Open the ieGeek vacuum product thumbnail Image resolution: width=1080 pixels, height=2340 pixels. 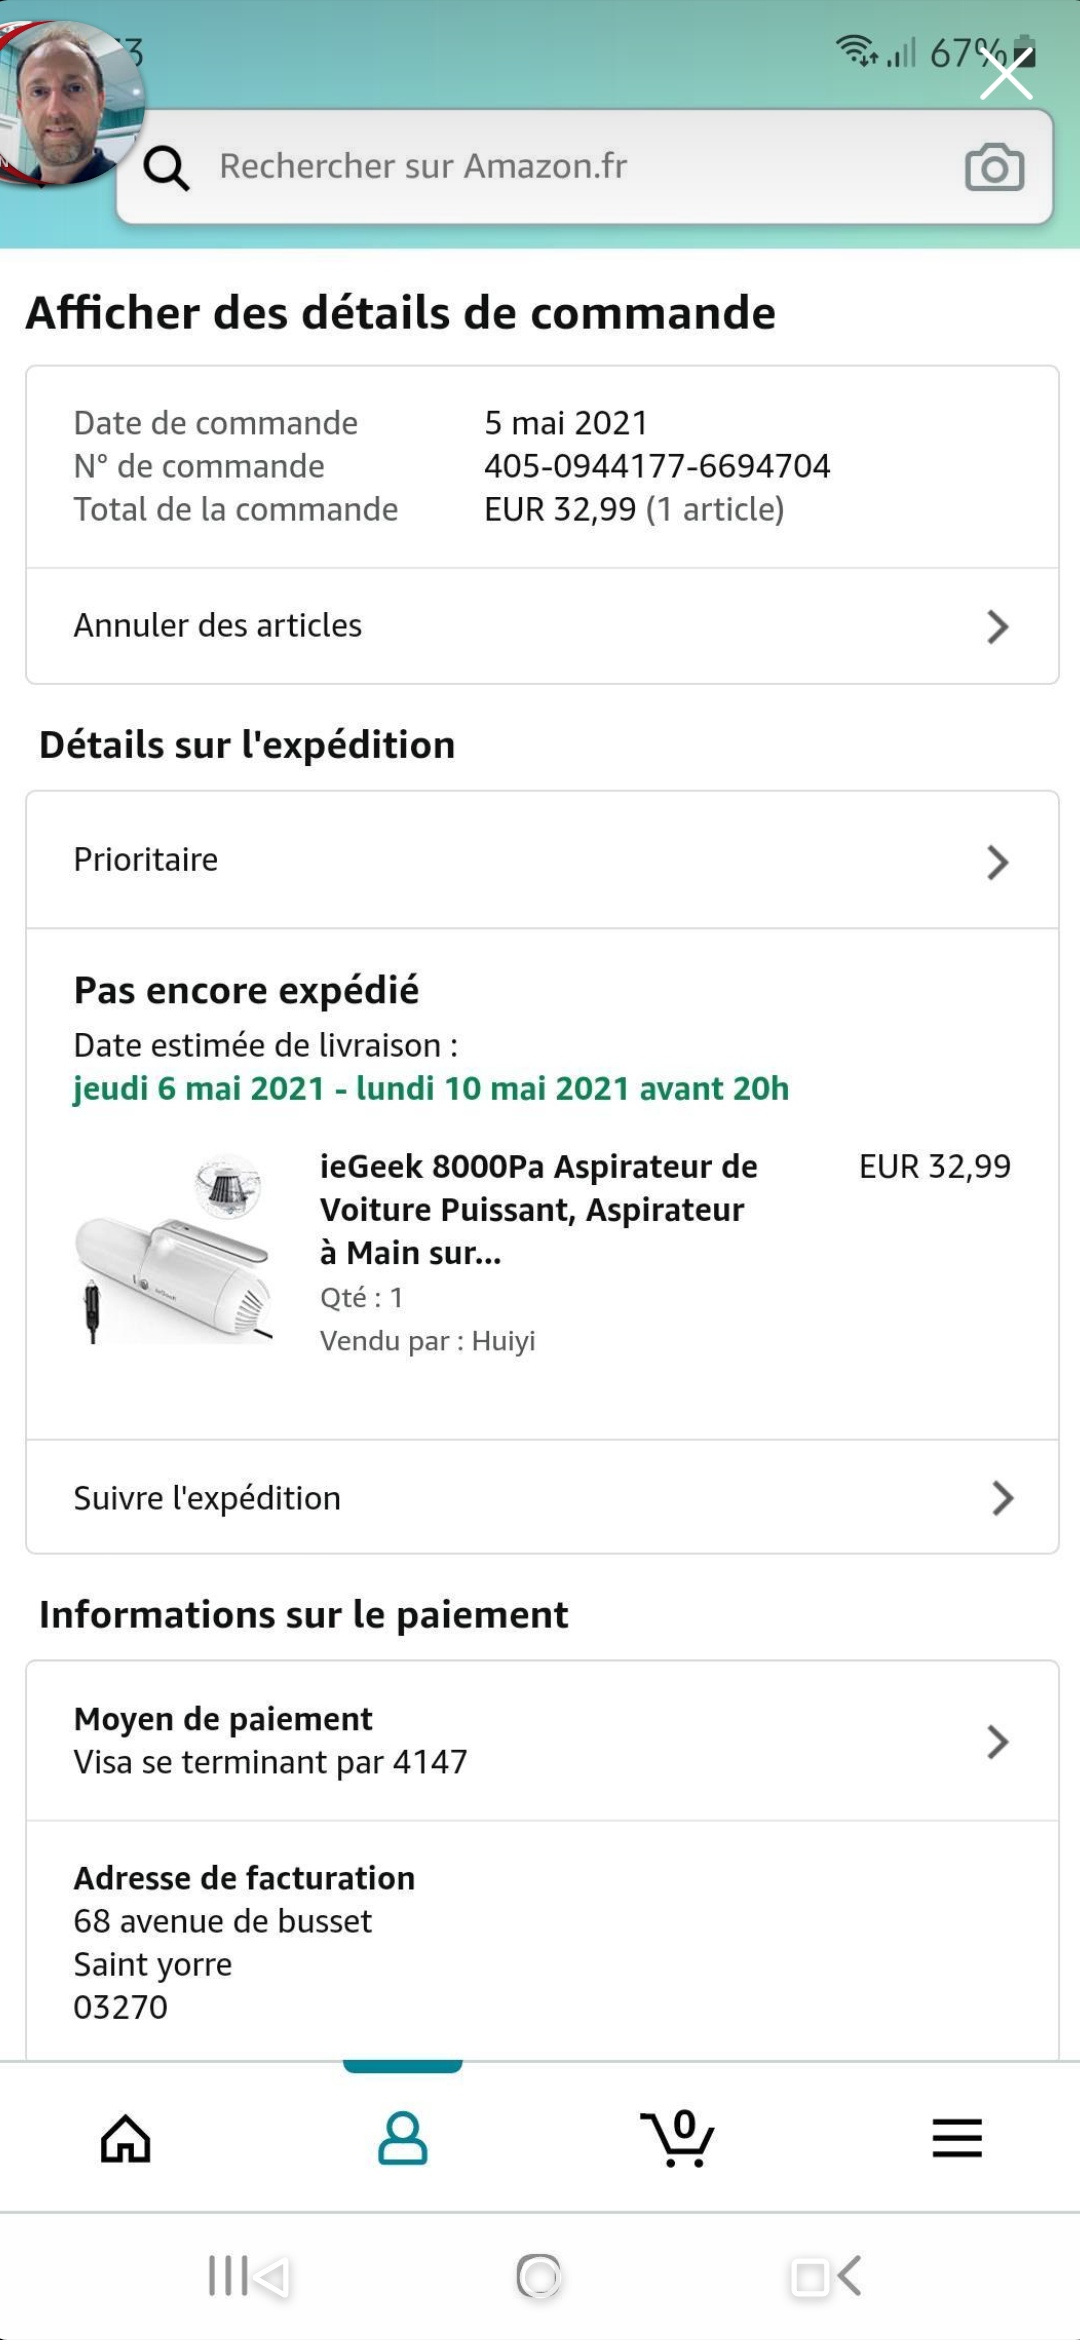tap(175, 1250)
